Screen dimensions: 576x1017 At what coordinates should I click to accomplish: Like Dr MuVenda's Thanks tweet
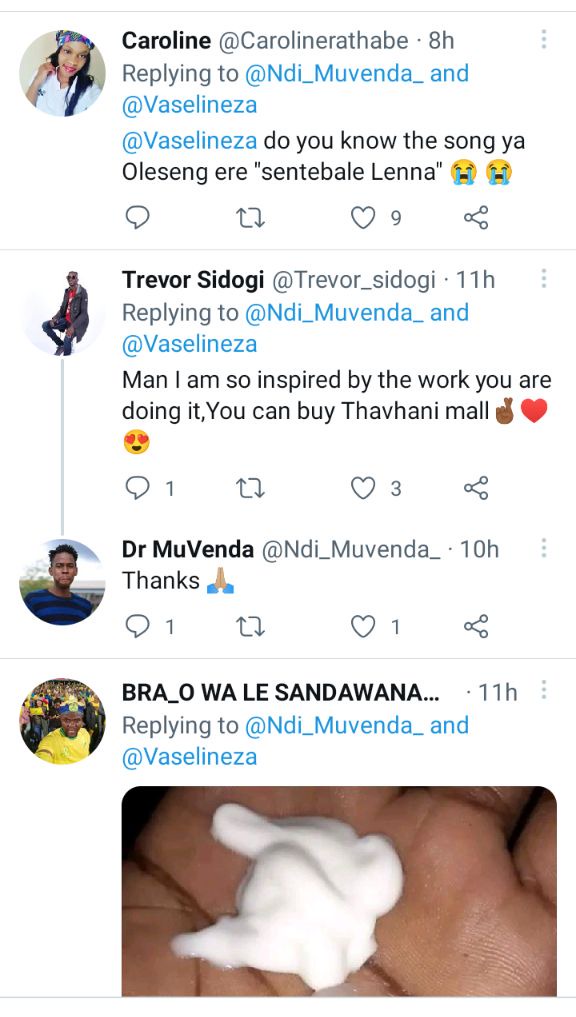point(363,627)
